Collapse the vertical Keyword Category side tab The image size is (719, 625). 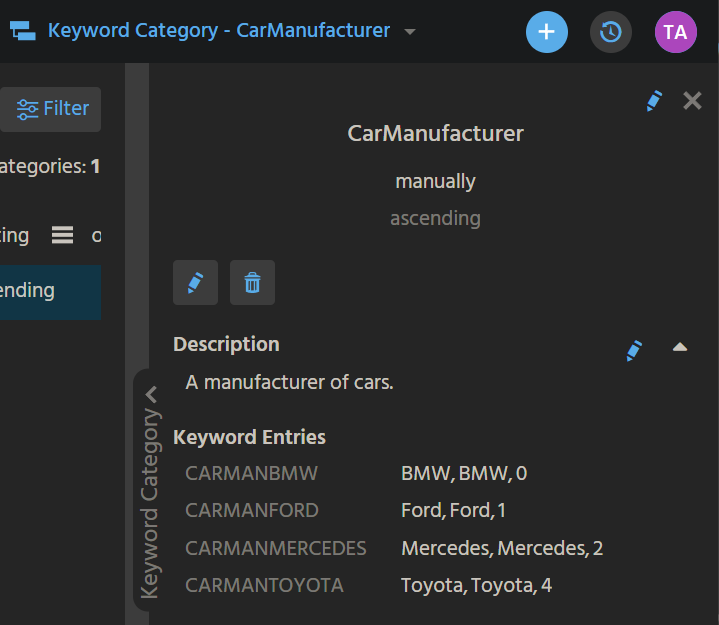pos(150,491)
